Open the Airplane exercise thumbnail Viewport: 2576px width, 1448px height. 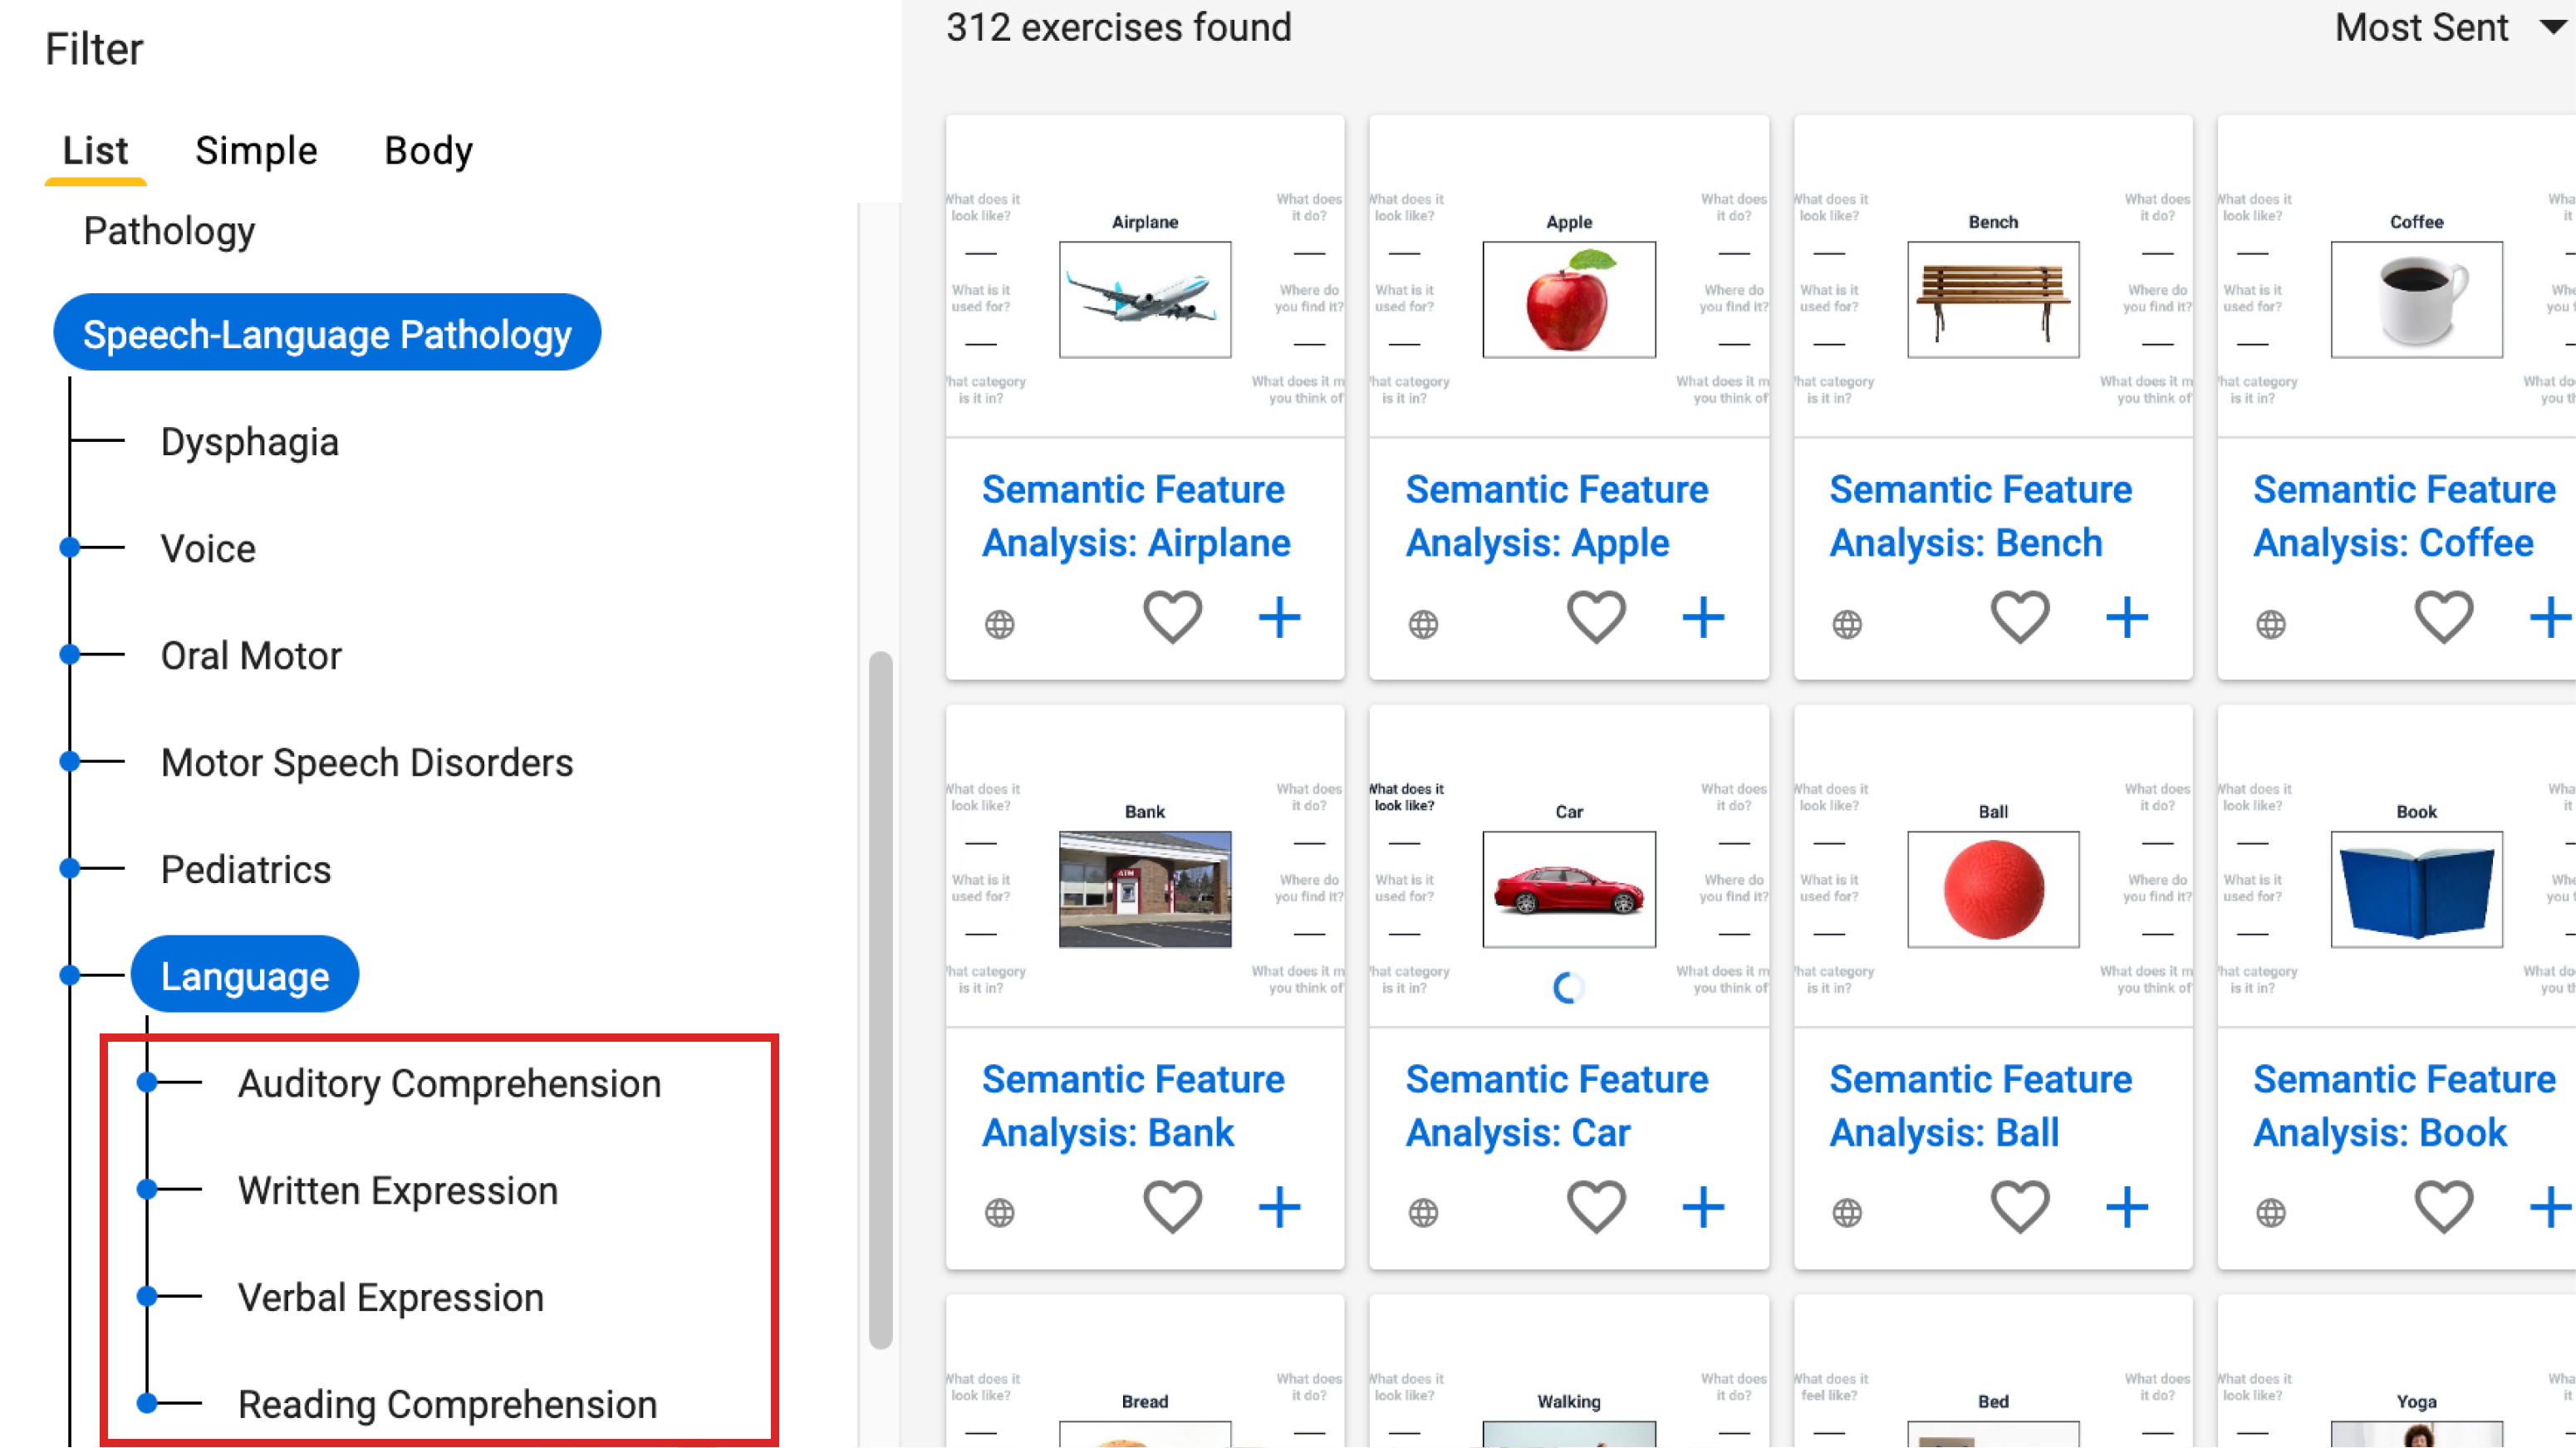(1145, 299)
